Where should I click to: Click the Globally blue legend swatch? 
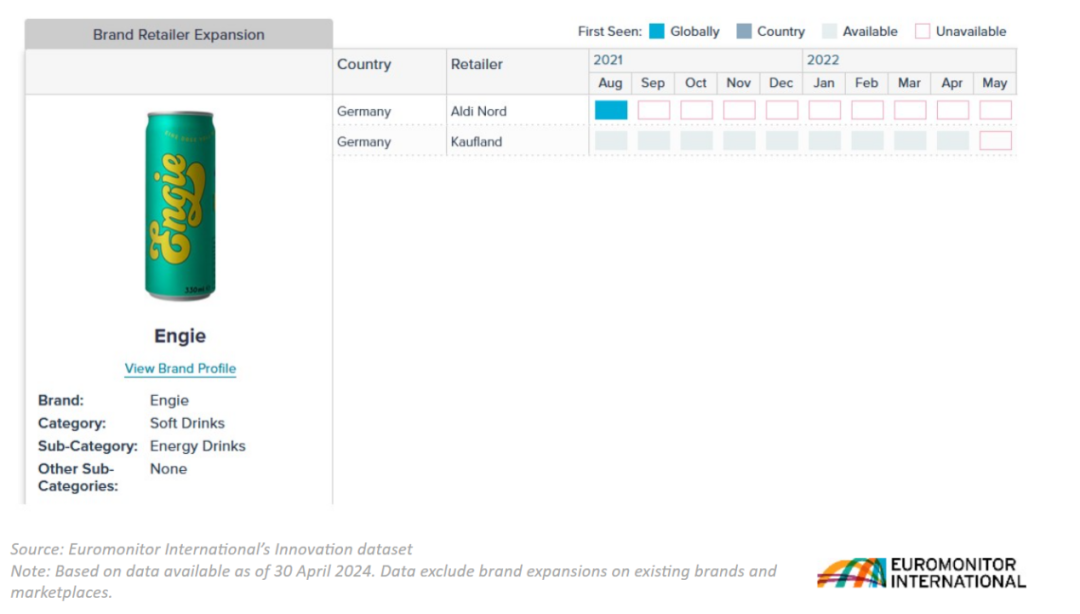coord(656,31)
